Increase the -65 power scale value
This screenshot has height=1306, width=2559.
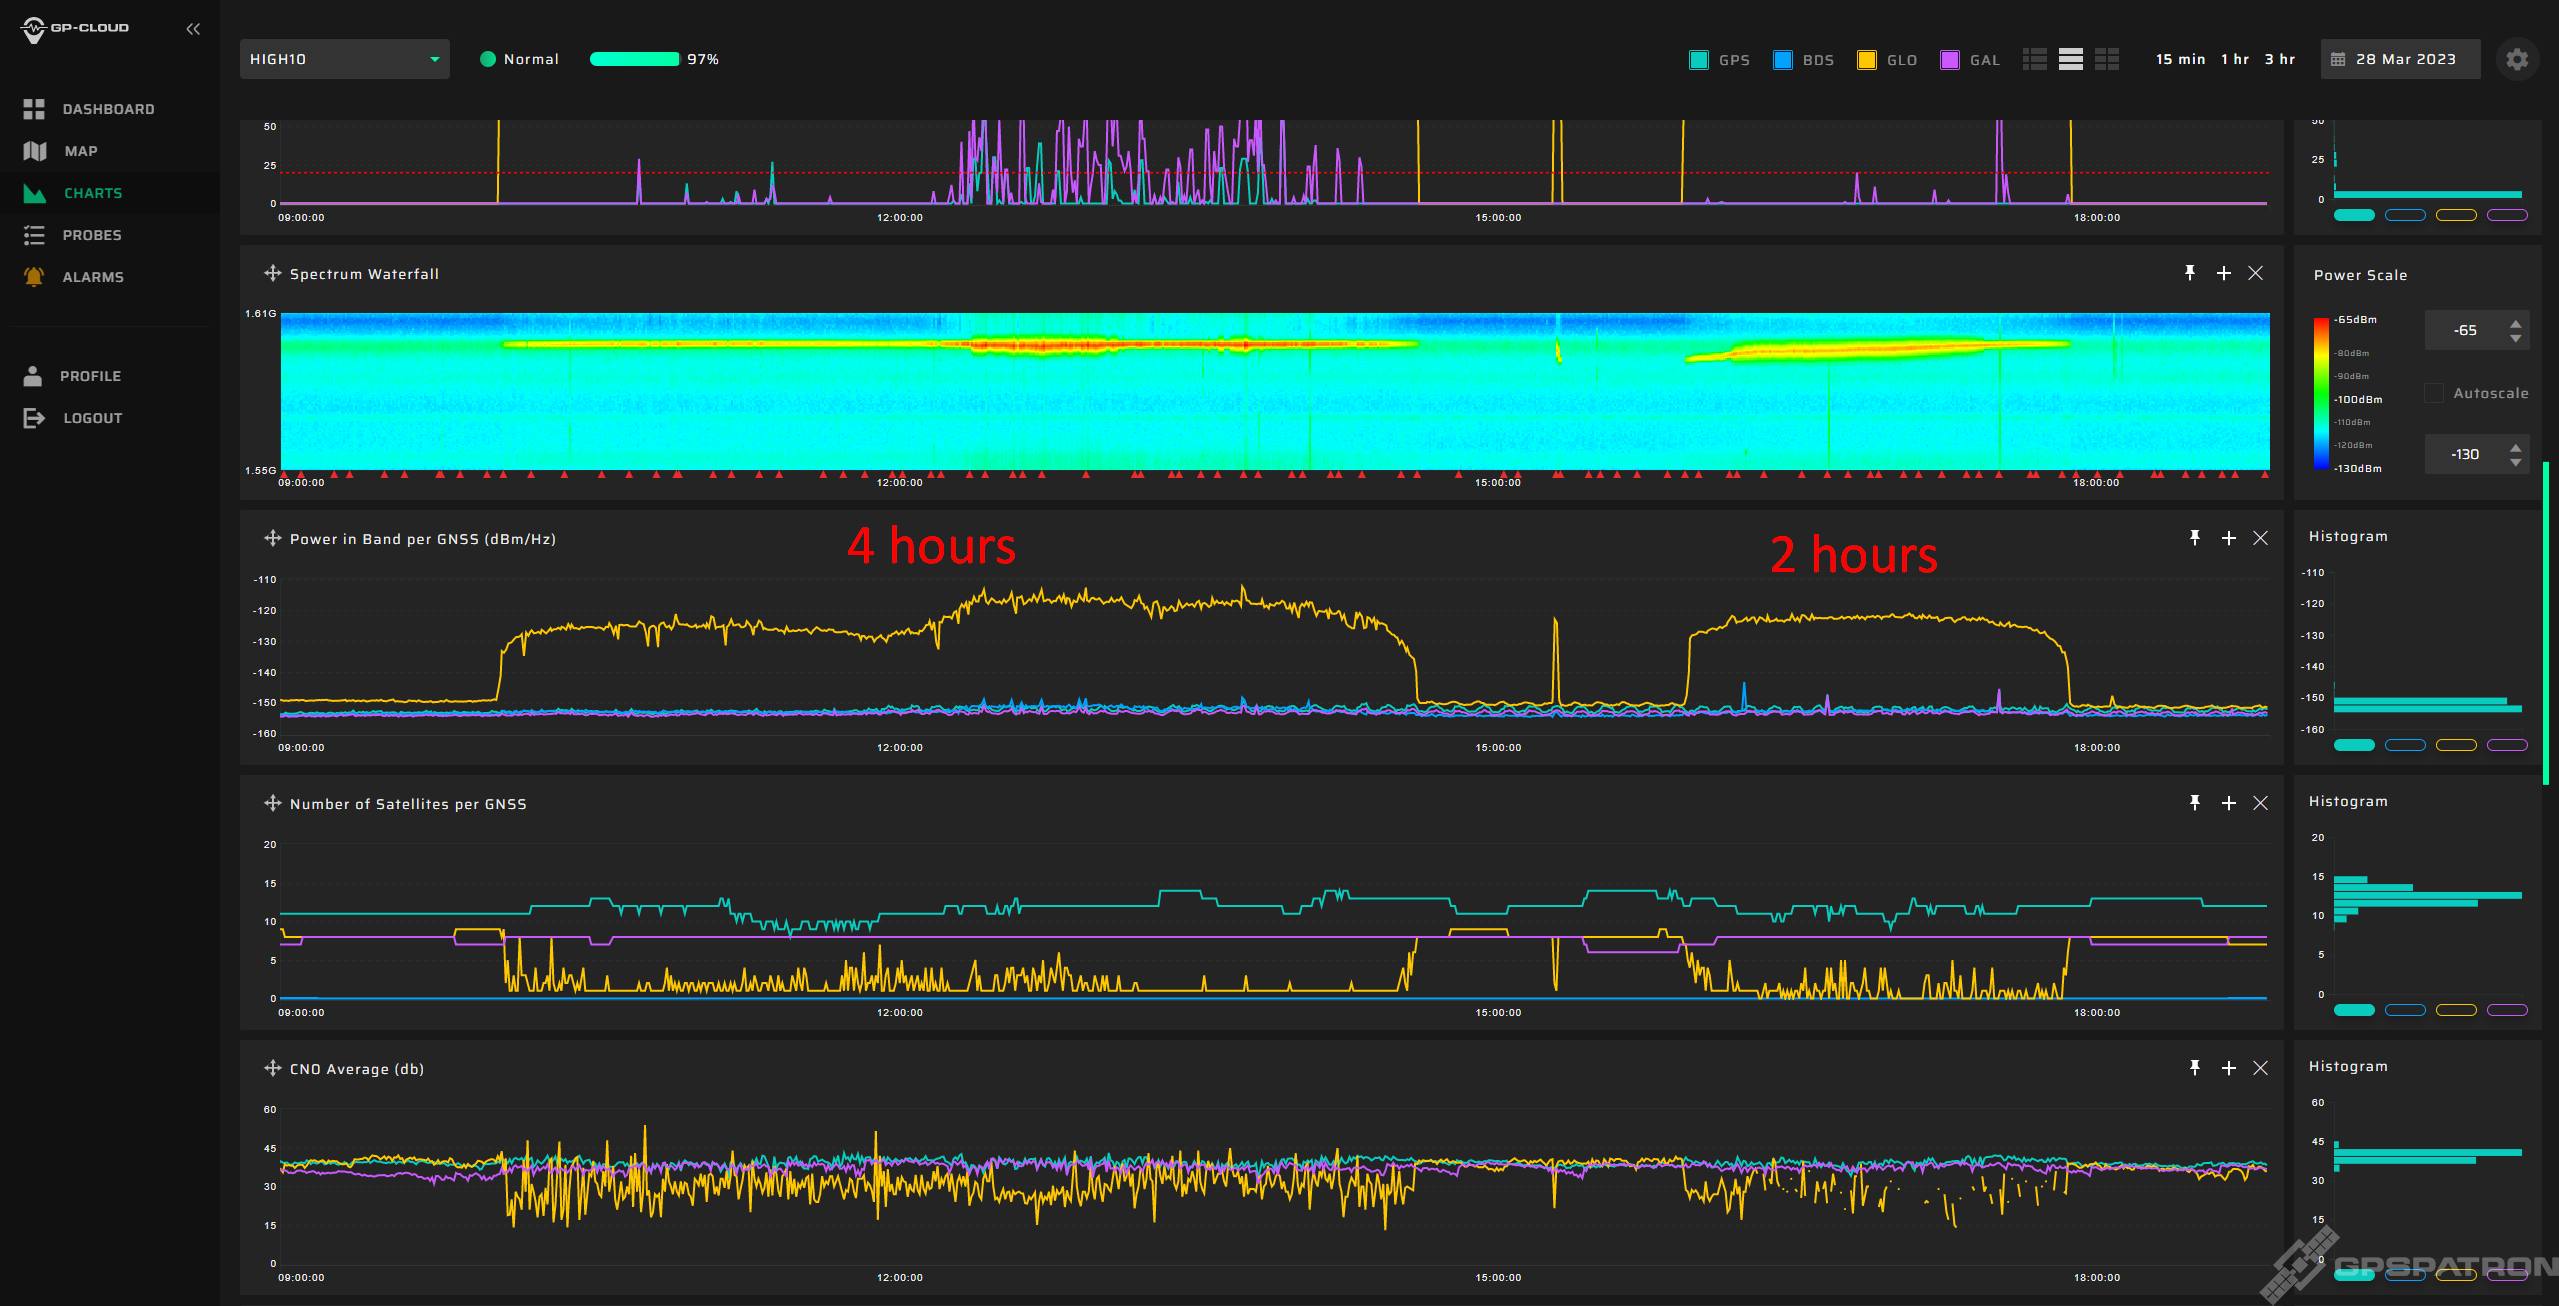coord(2515,323)
